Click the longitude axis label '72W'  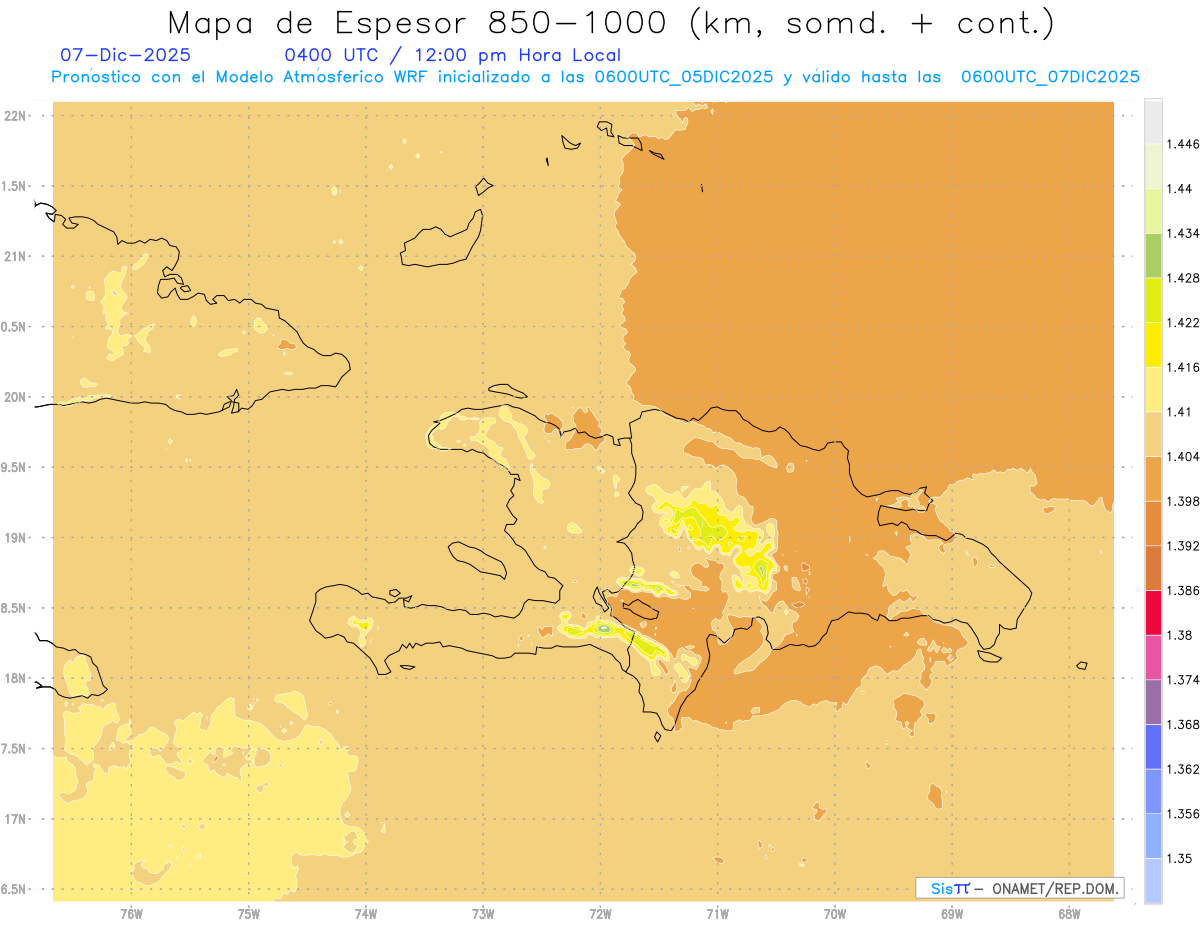[x=600, y=913]
